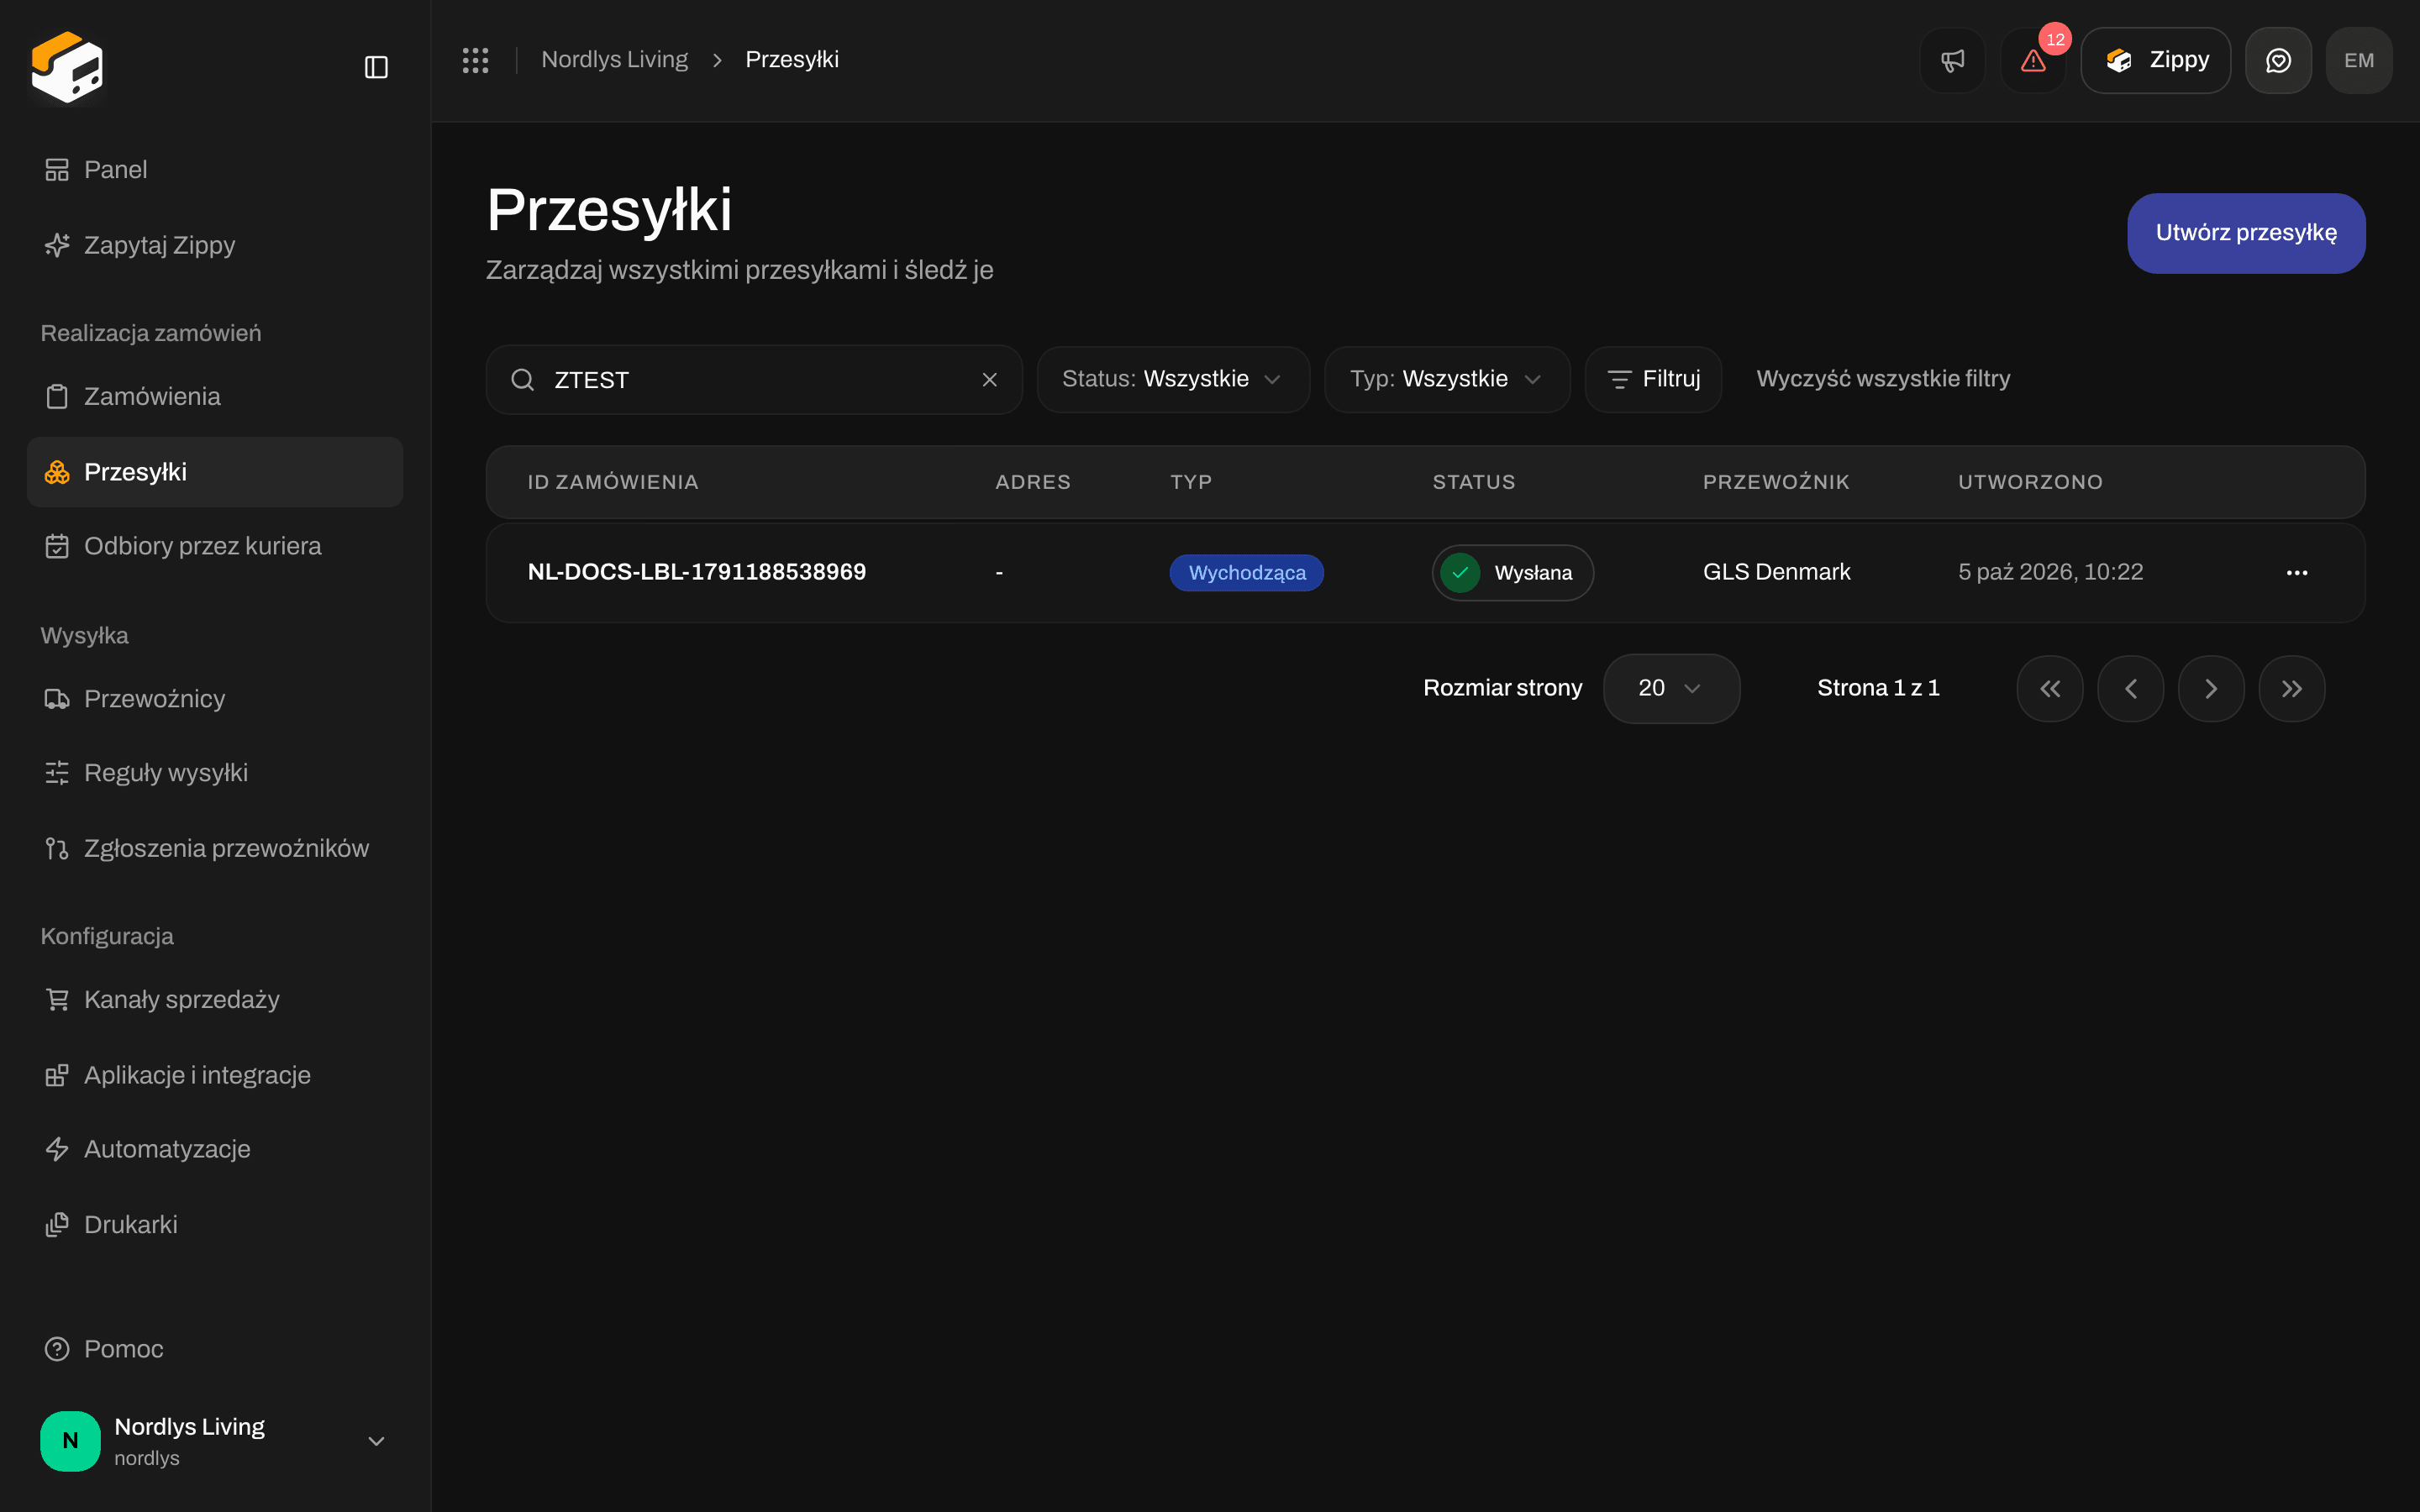Open Odbiory przez kuriera
This screenshot has height=1512, width=2420.
click(x=215, y=546)
